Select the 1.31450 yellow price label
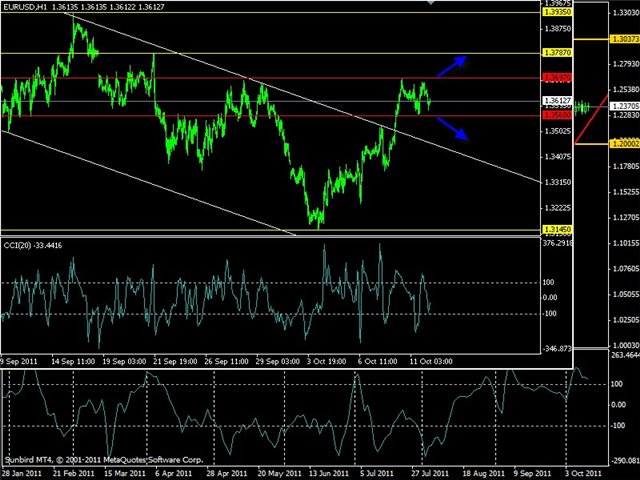 coord(556,230)
